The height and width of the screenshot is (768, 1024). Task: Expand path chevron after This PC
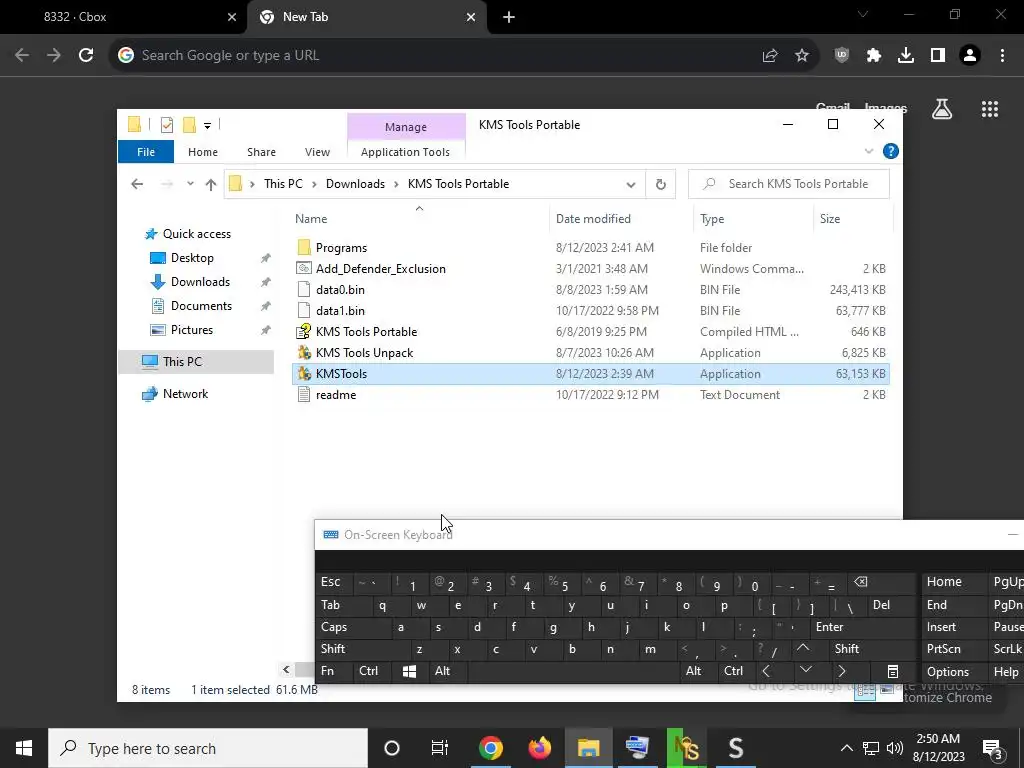(314, 184)
